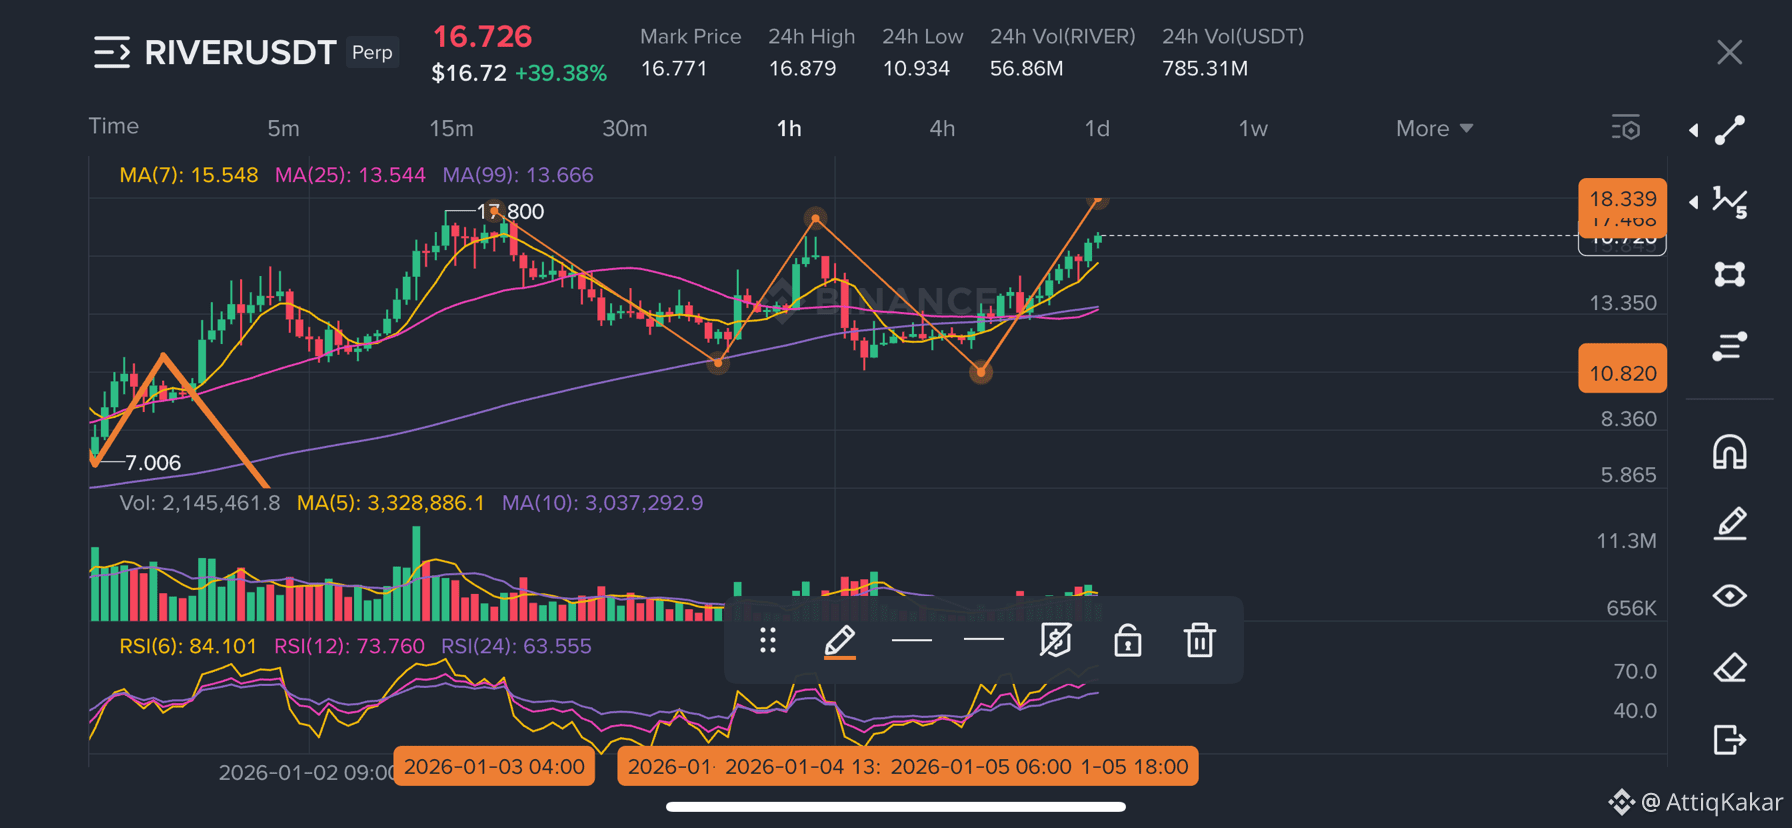Tap the RSI(12) indicator label

pyautogui.click(x=350, y=647)
